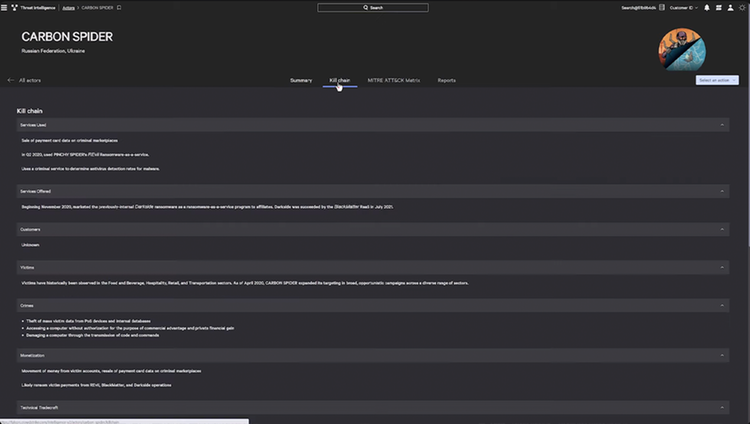Image resolution: width=750 pixels, height=424 pixels.
Task: Click 'Movement of money from victim accounts' line
Action: coord(111,371)
